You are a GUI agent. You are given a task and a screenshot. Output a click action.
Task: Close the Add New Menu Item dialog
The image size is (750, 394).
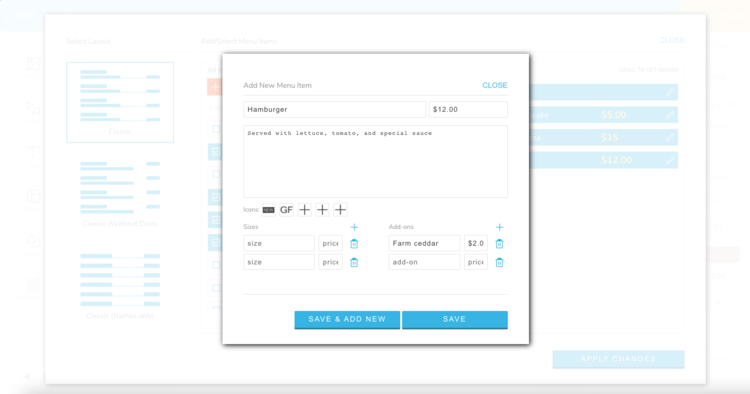click(x=495, y=85)
